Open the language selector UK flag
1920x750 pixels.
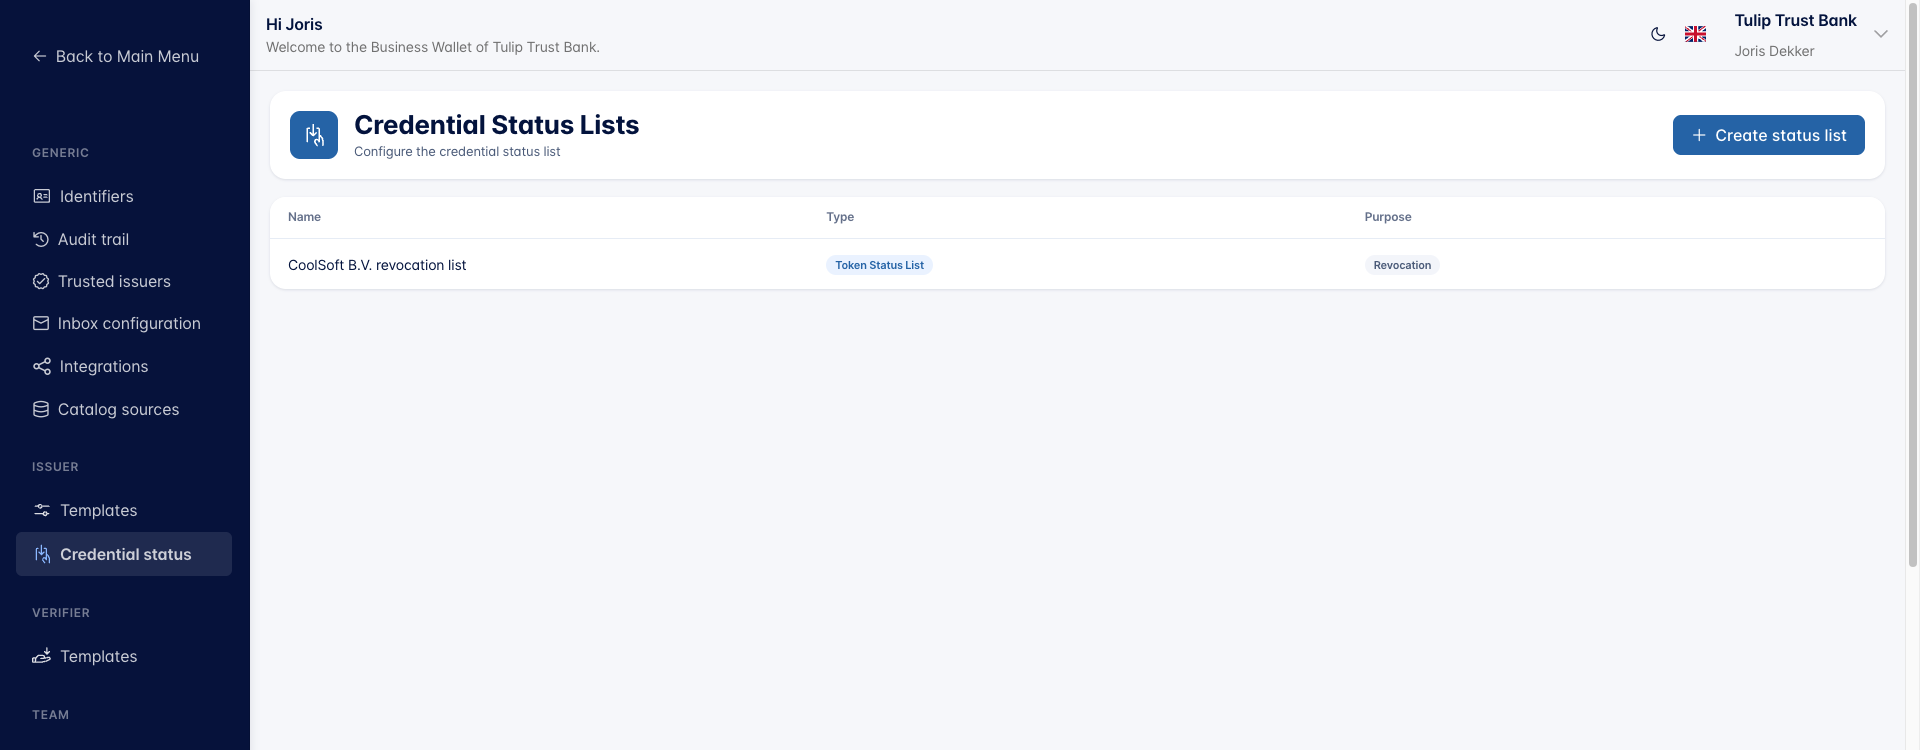(x=1695, y=34)
